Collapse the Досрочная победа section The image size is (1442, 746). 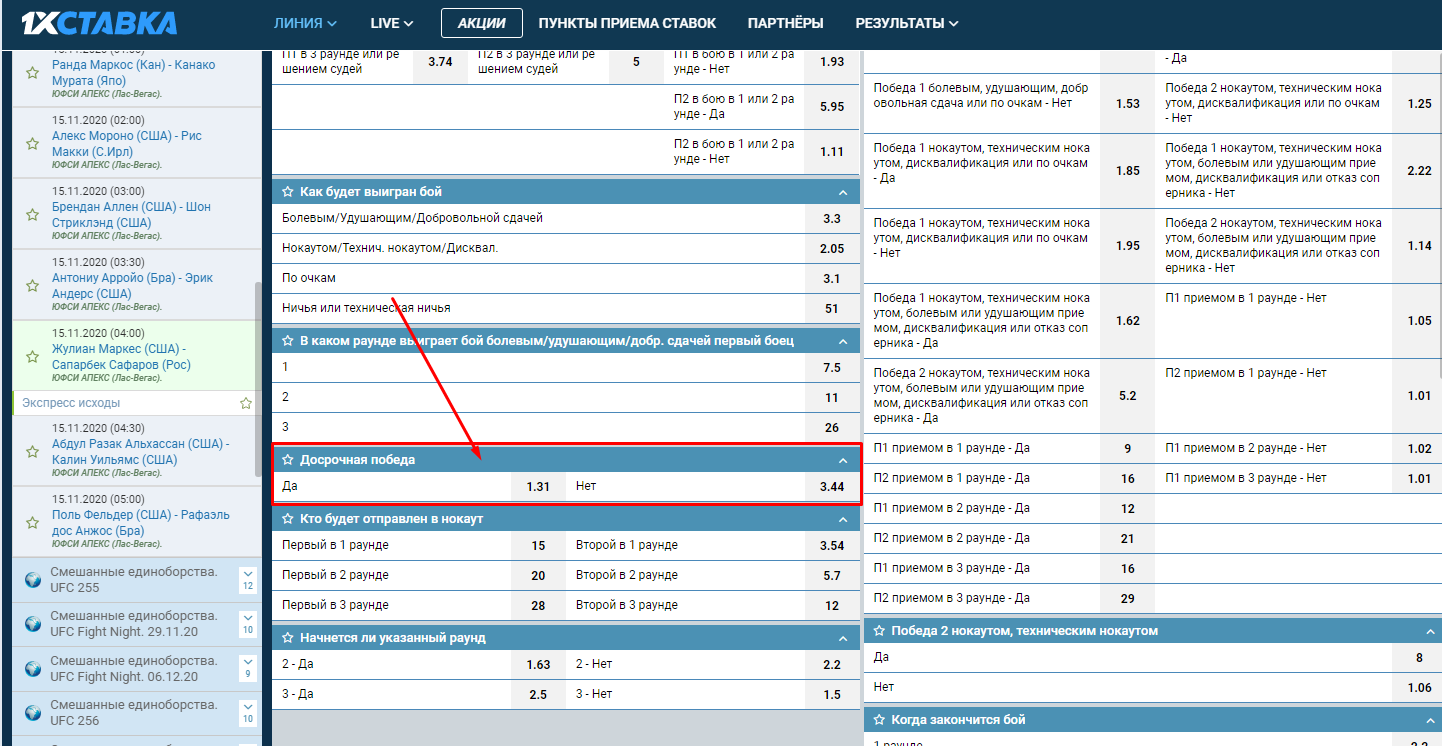[x=843, y=460]
